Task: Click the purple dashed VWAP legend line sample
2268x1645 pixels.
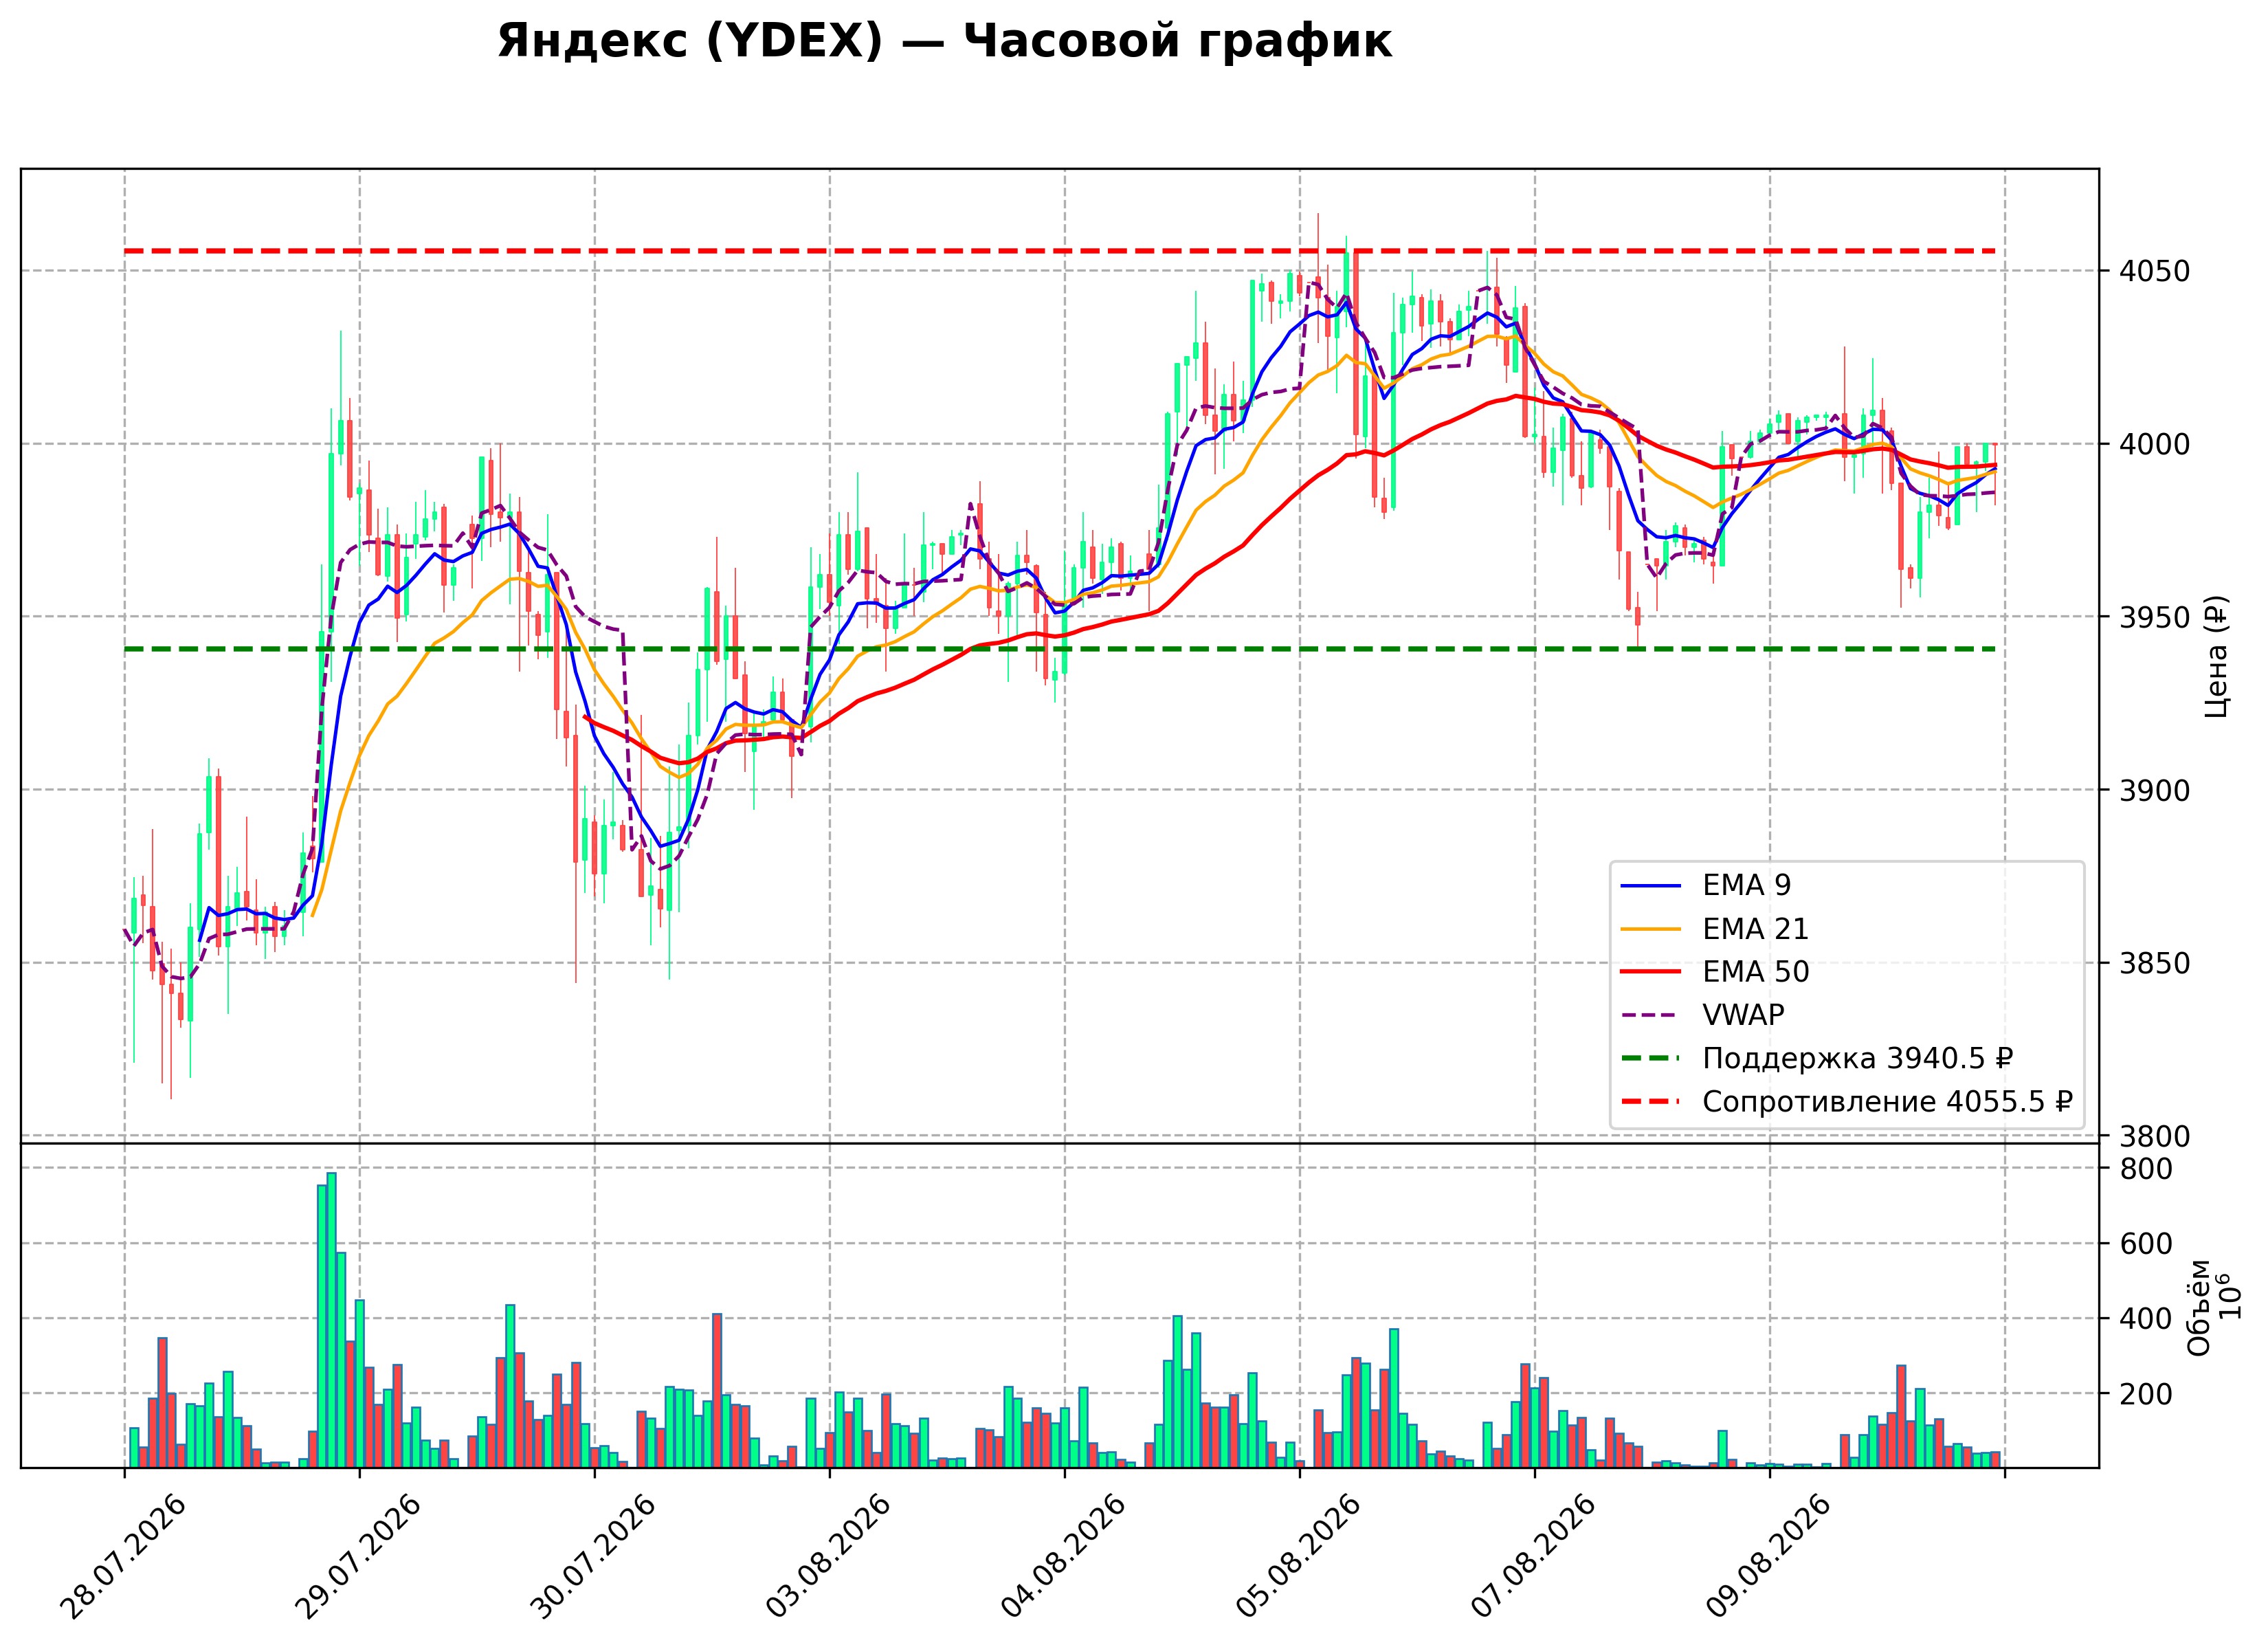Action: [1651, 1015]
